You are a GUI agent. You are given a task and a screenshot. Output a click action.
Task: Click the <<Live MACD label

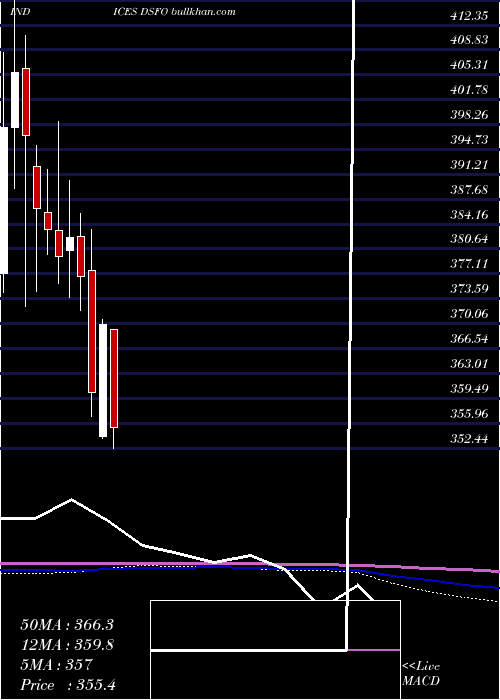point(421,674)
